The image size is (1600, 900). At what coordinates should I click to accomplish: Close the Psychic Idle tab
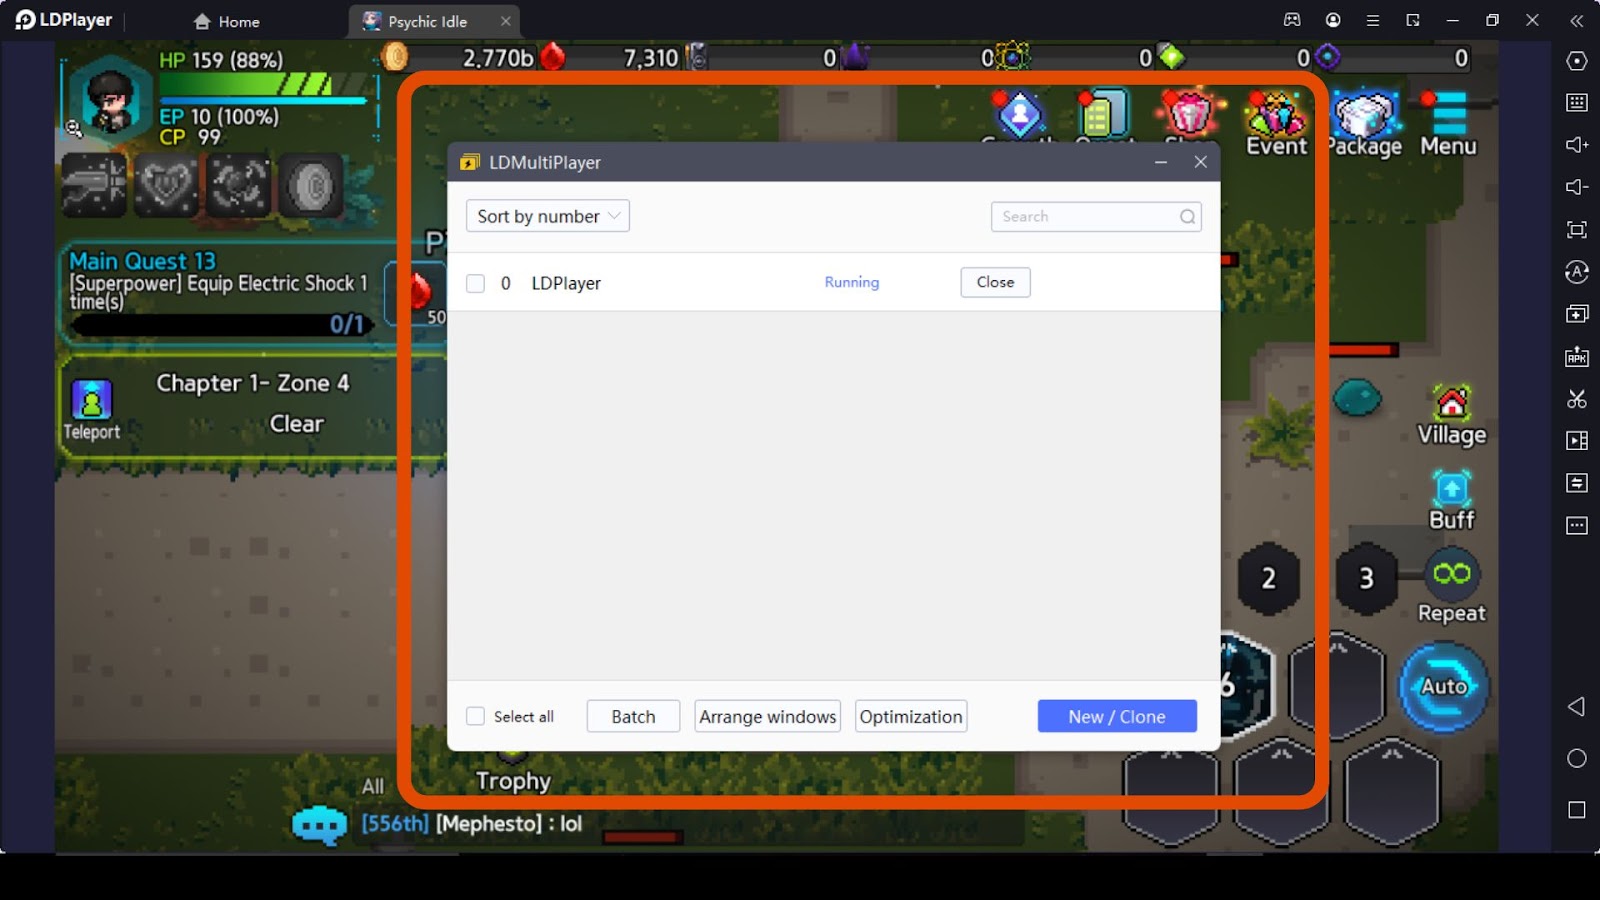point(505,21)
